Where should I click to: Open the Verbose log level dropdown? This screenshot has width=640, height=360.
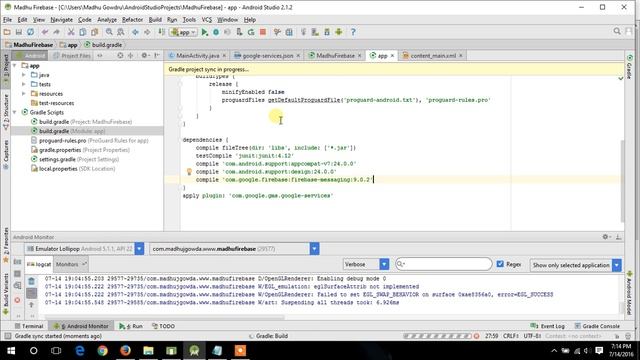pos(384,264)
